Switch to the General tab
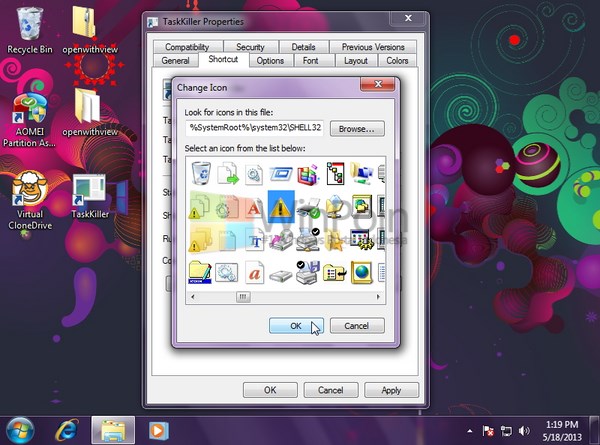Screen dimensions: 600x445 (x=176, y=60)
